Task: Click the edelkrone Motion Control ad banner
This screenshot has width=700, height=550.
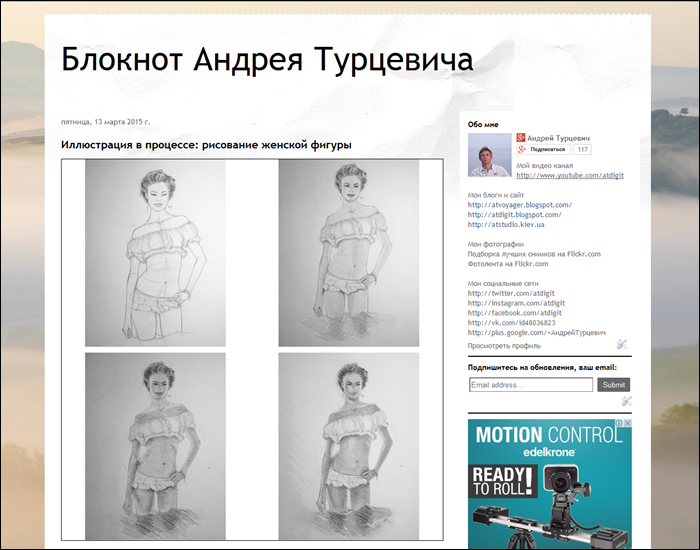Action: coord(550,484)
